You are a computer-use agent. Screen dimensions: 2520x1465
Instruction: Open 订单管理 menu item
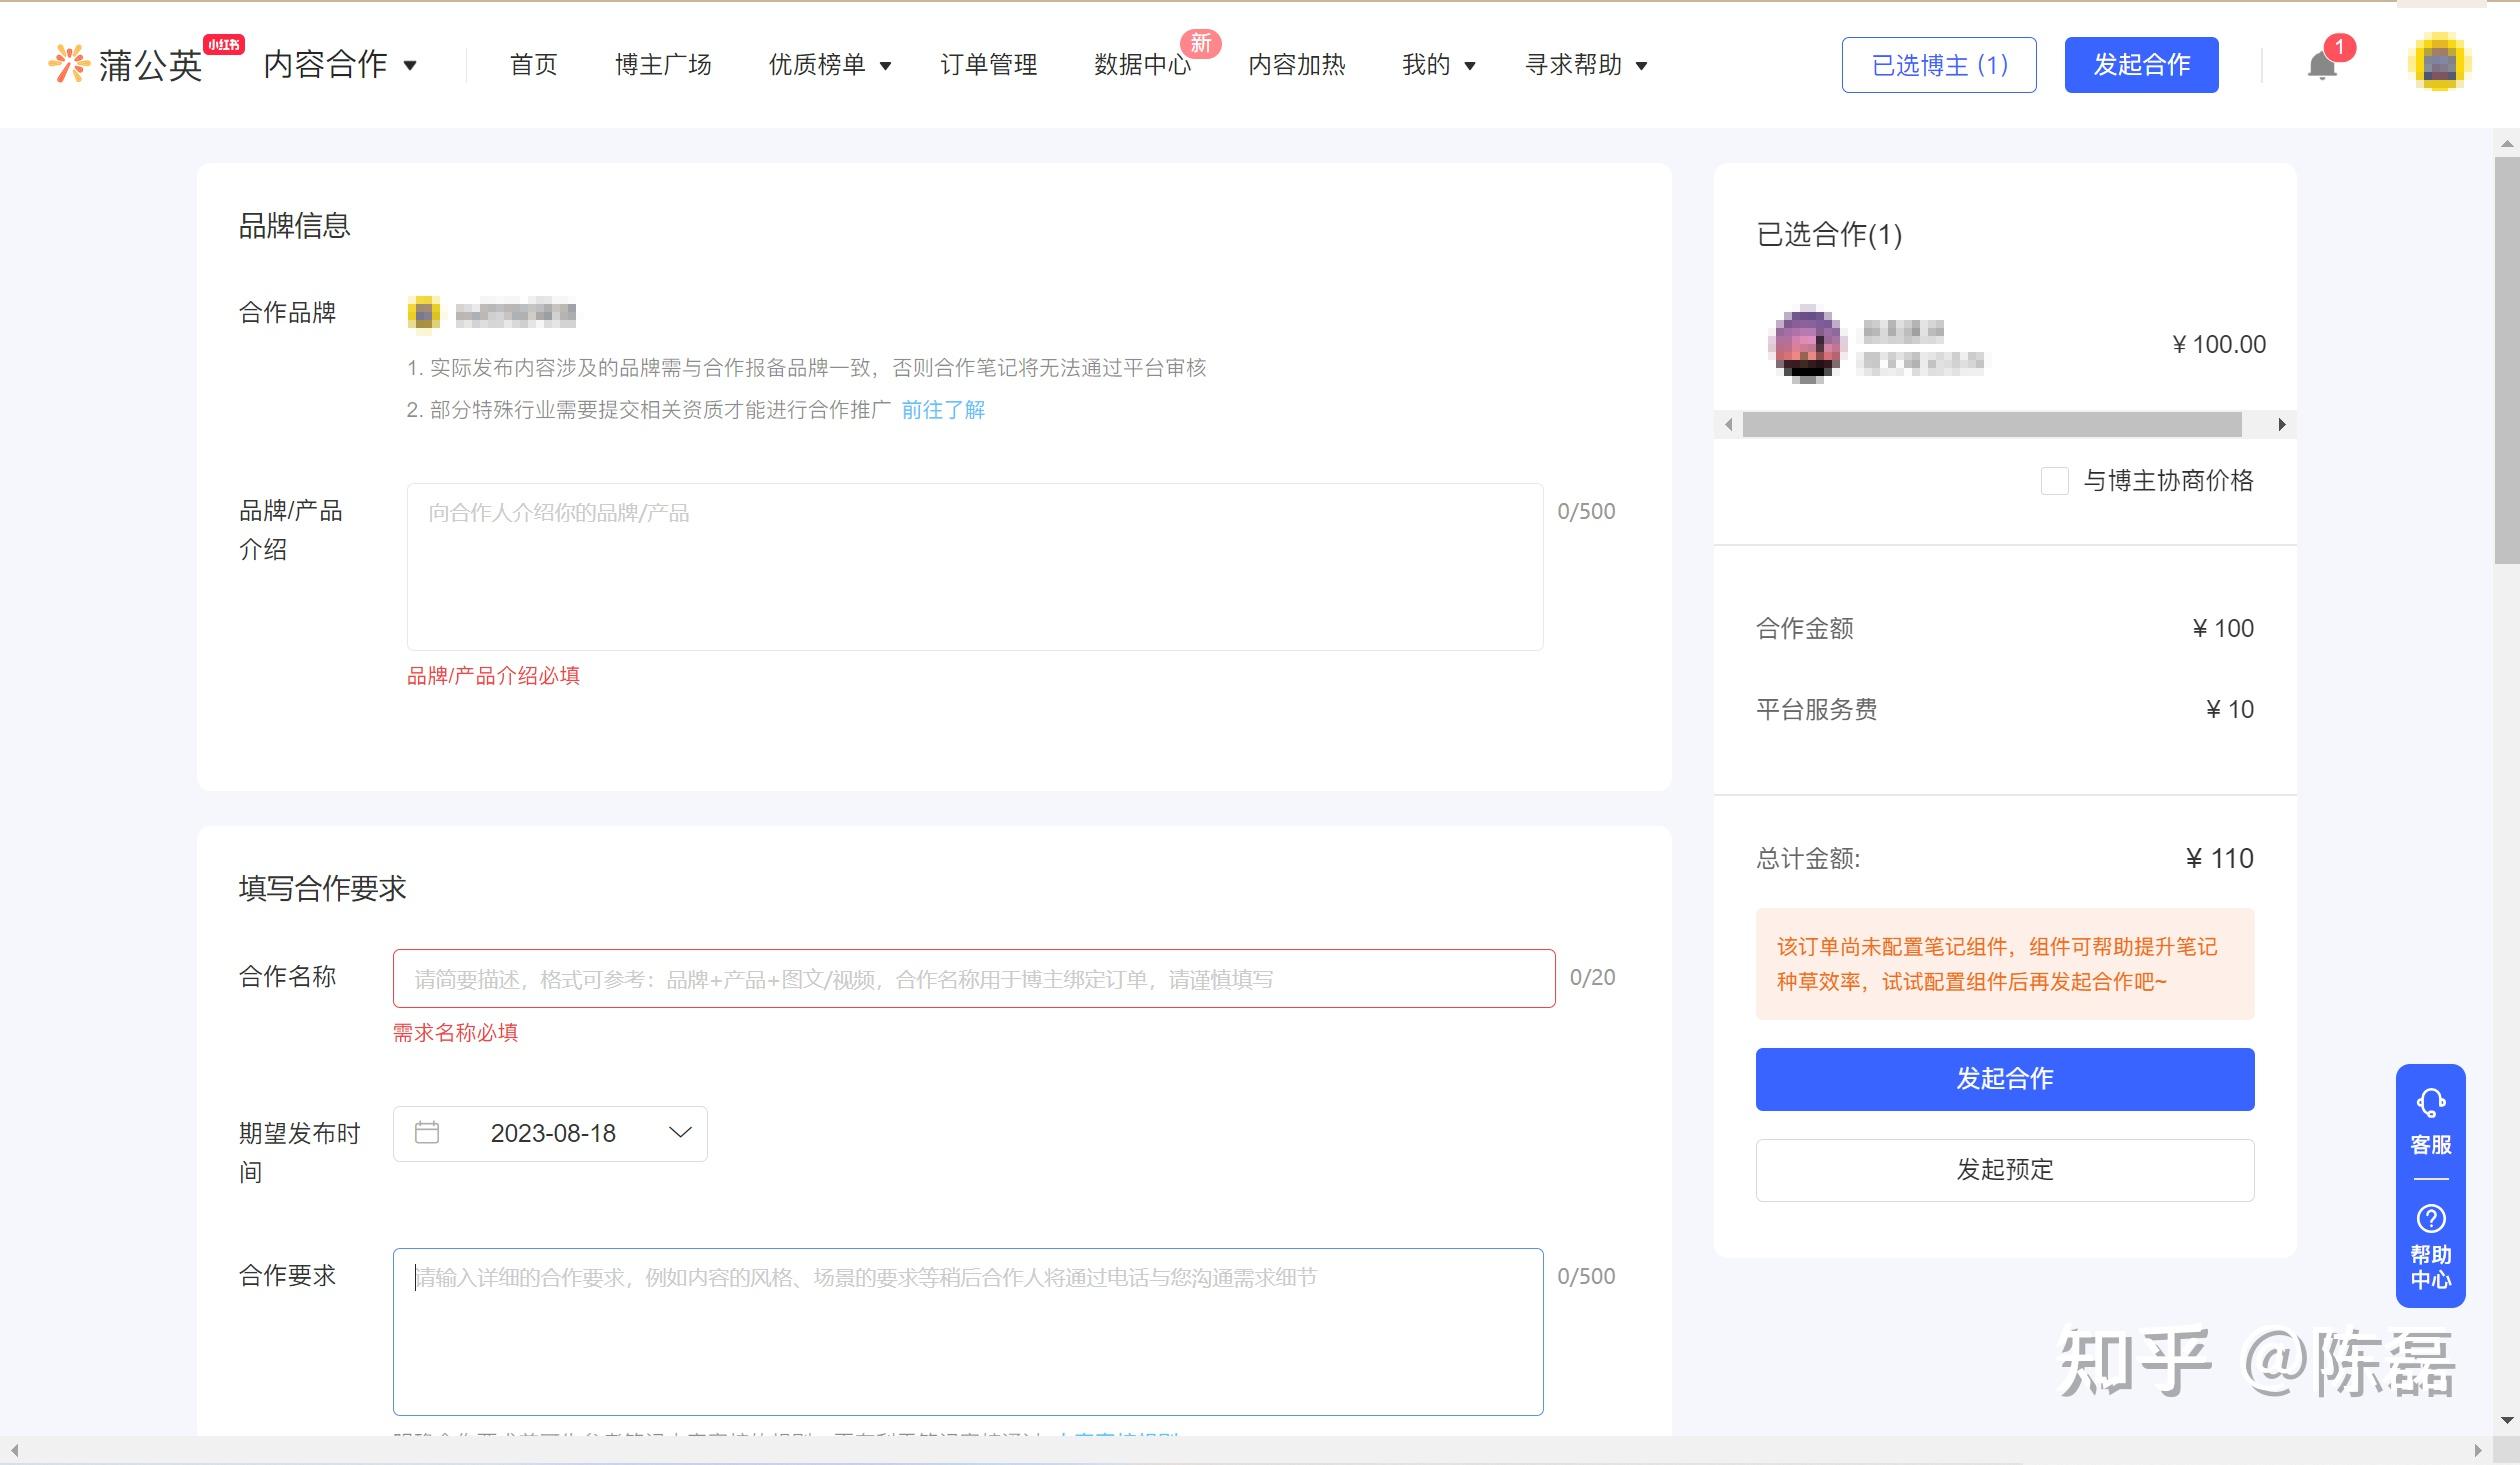point(988,65)
